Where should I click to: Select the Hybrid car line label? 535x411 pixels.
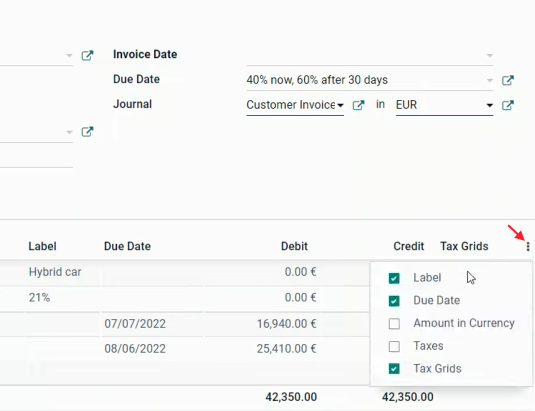(x=55, y=272)
